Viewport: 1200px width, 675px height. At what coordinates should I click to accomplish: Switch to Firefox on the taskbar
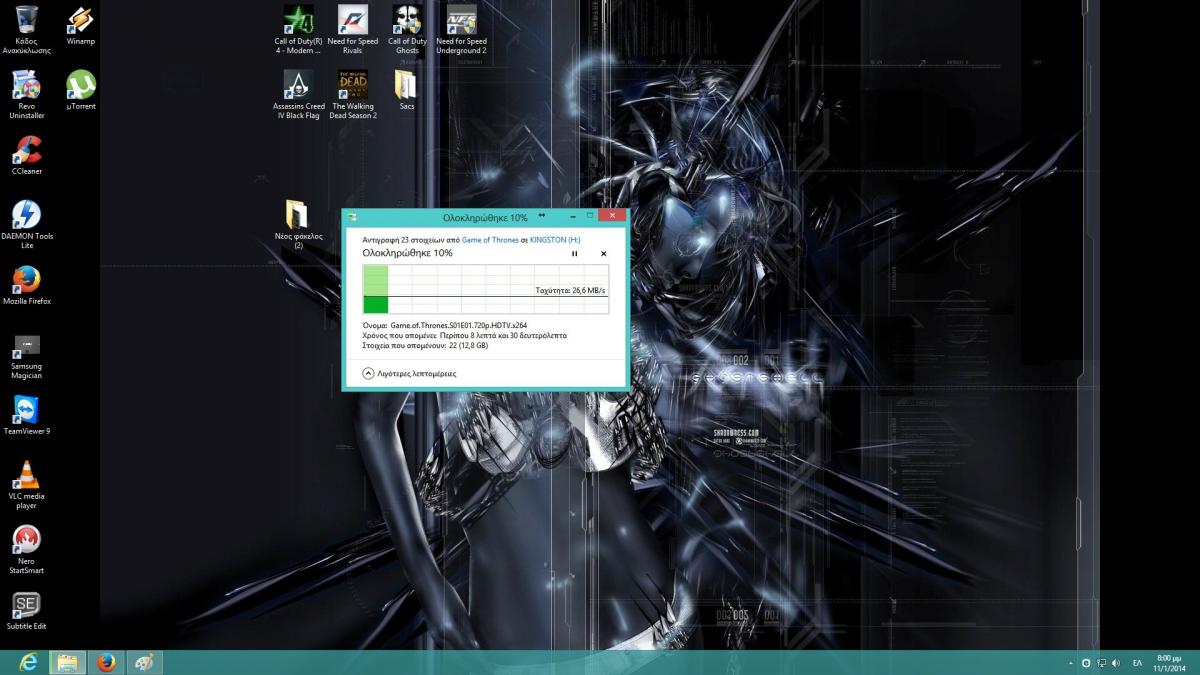click(105, 663)
